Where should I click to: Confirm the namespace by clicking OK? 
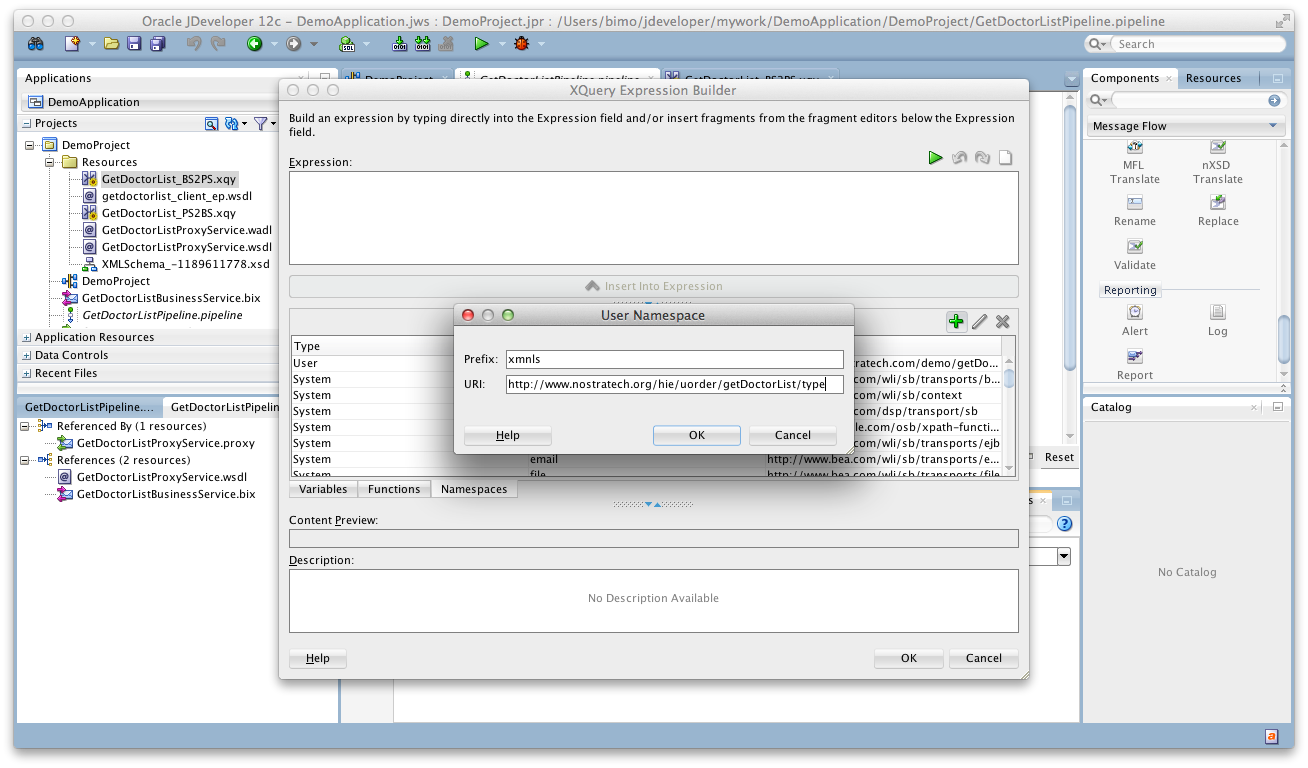click(x=696, y=435)
